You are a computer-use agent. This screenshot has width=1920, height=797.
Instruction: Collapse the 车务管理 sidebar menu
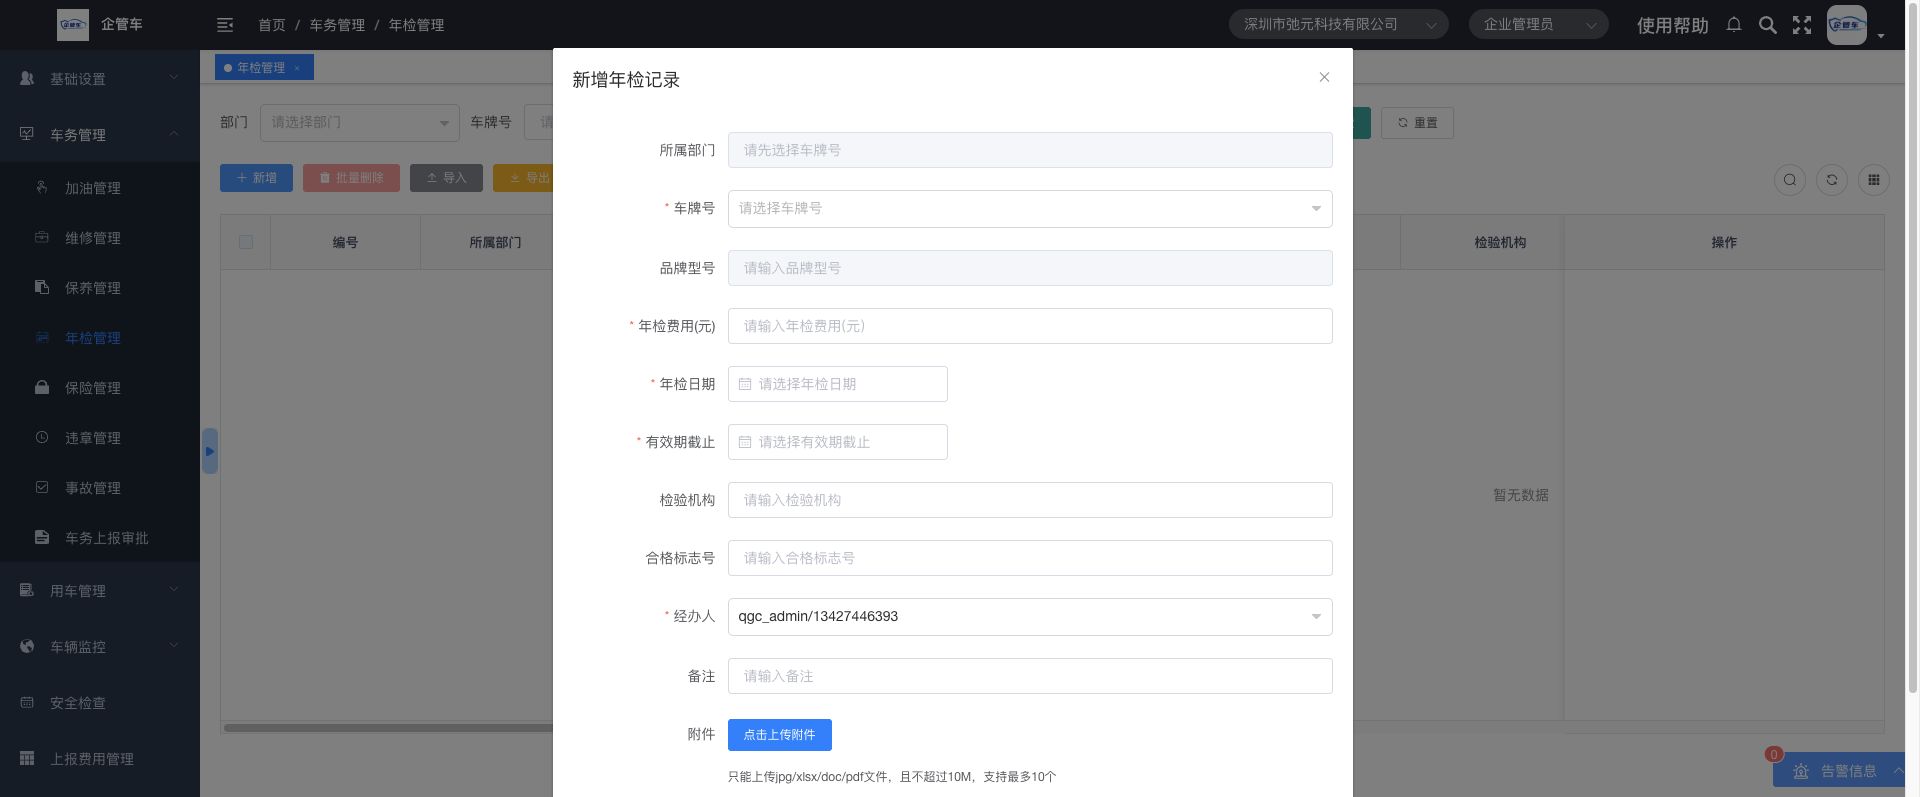click(x=100, y=134)
